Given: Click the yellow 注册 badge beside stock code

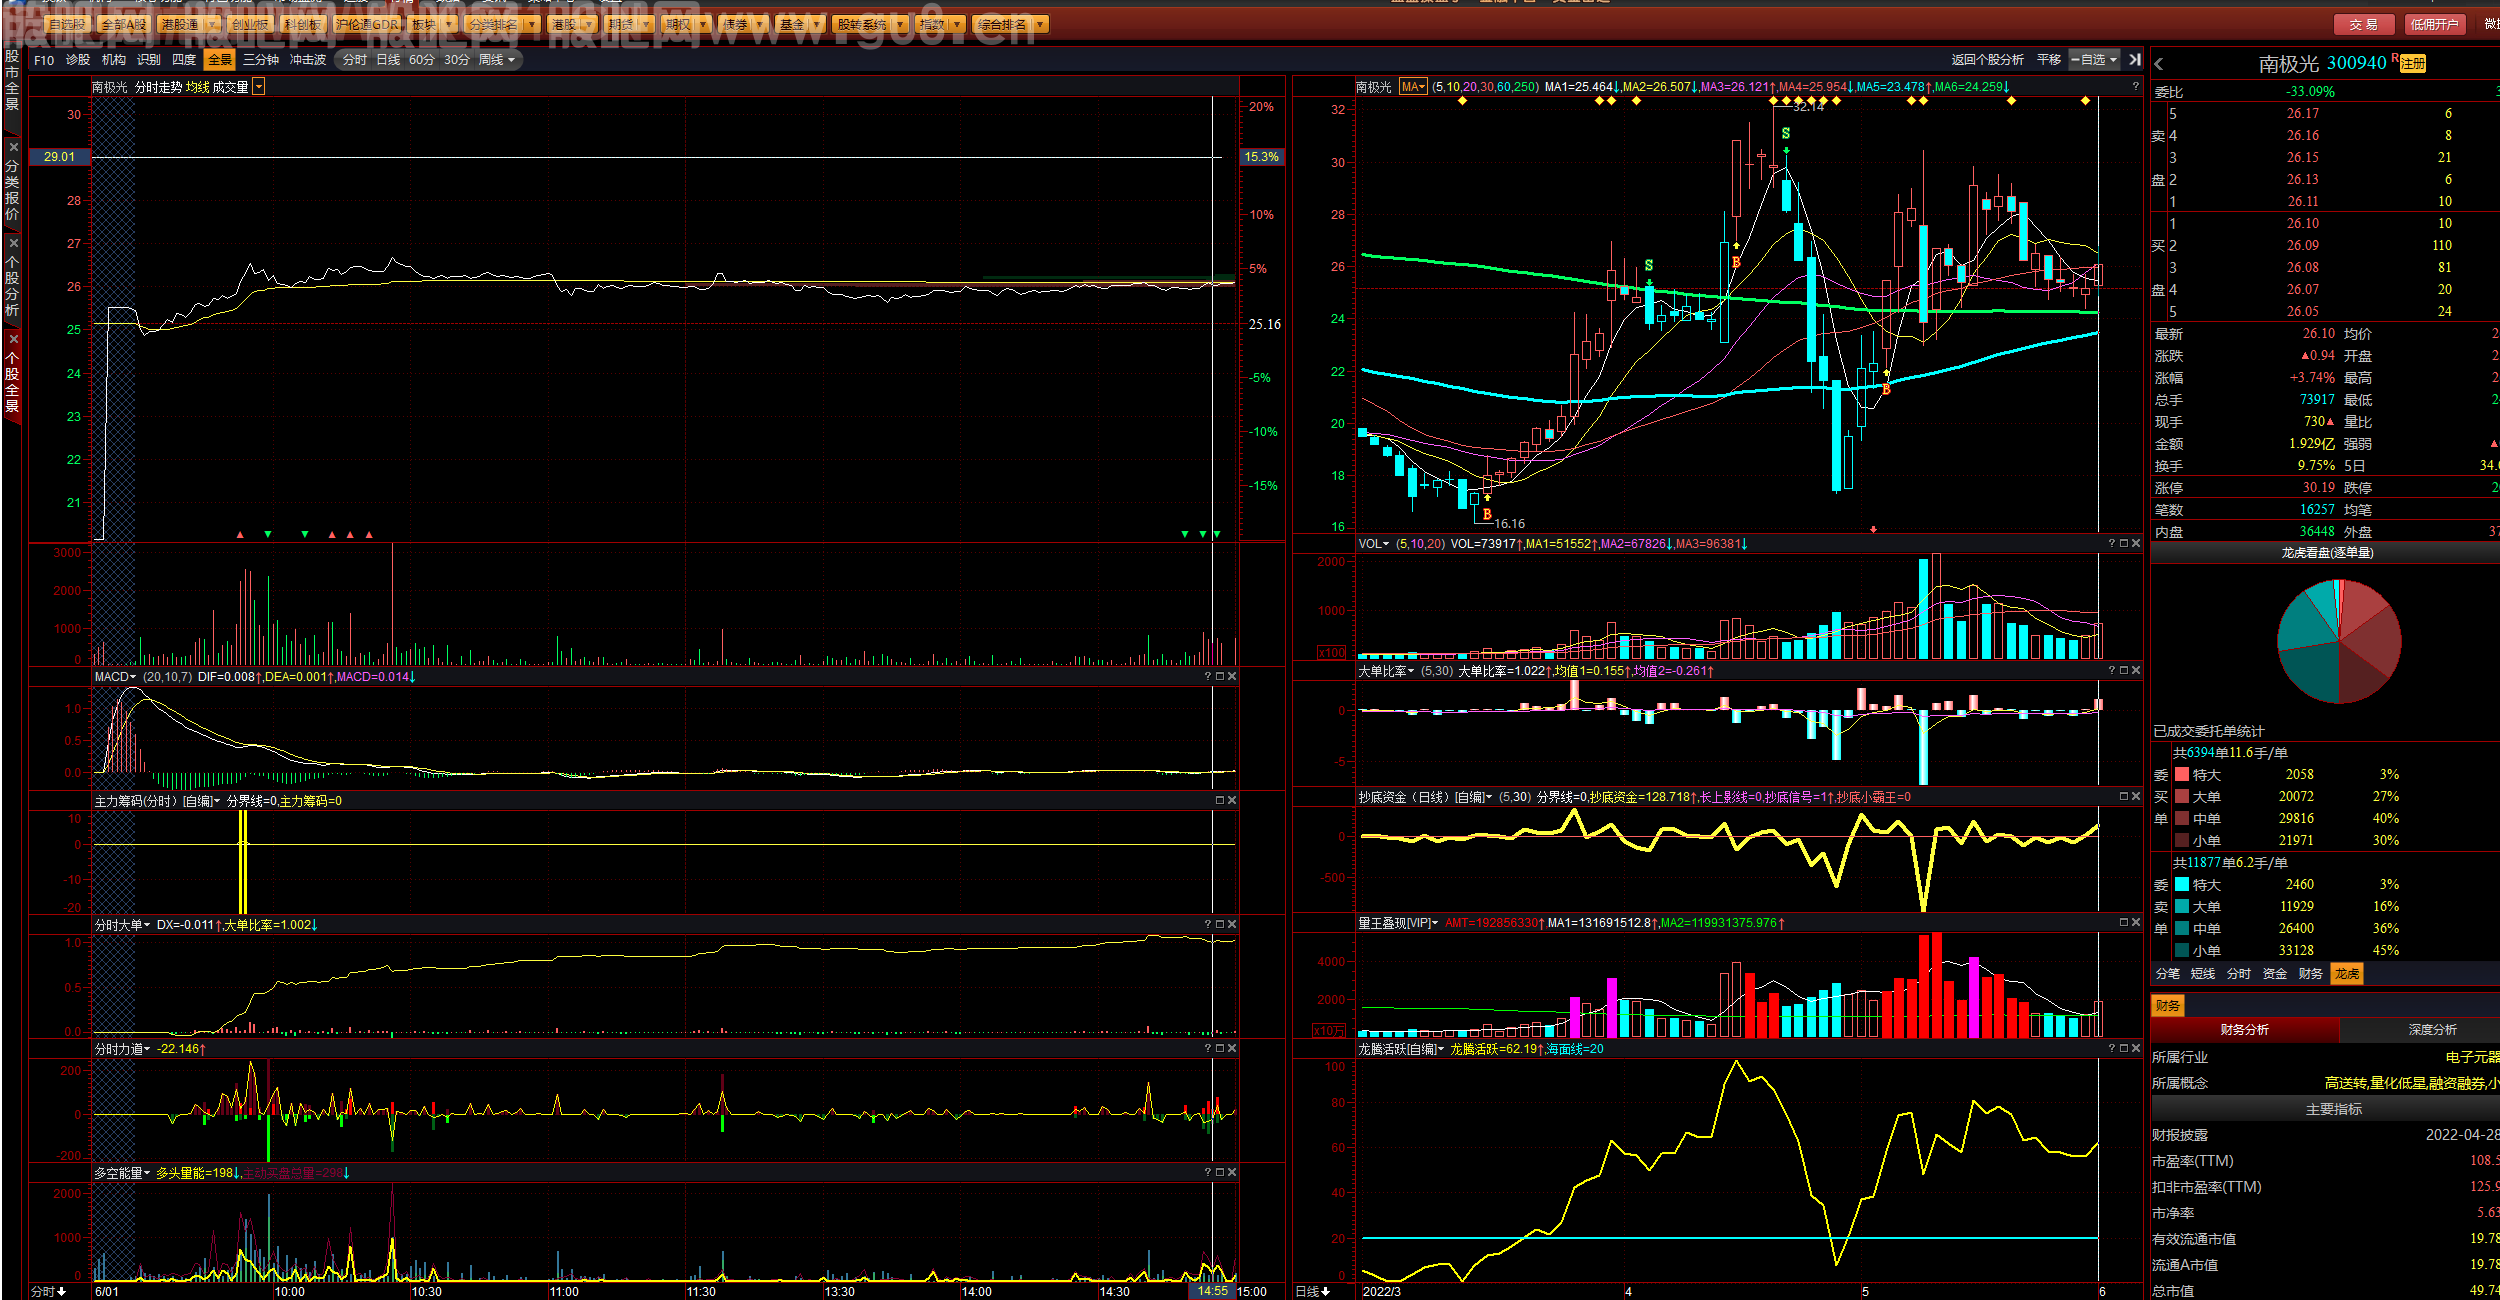Looking at the screenshot, I should pos(2413,64).
